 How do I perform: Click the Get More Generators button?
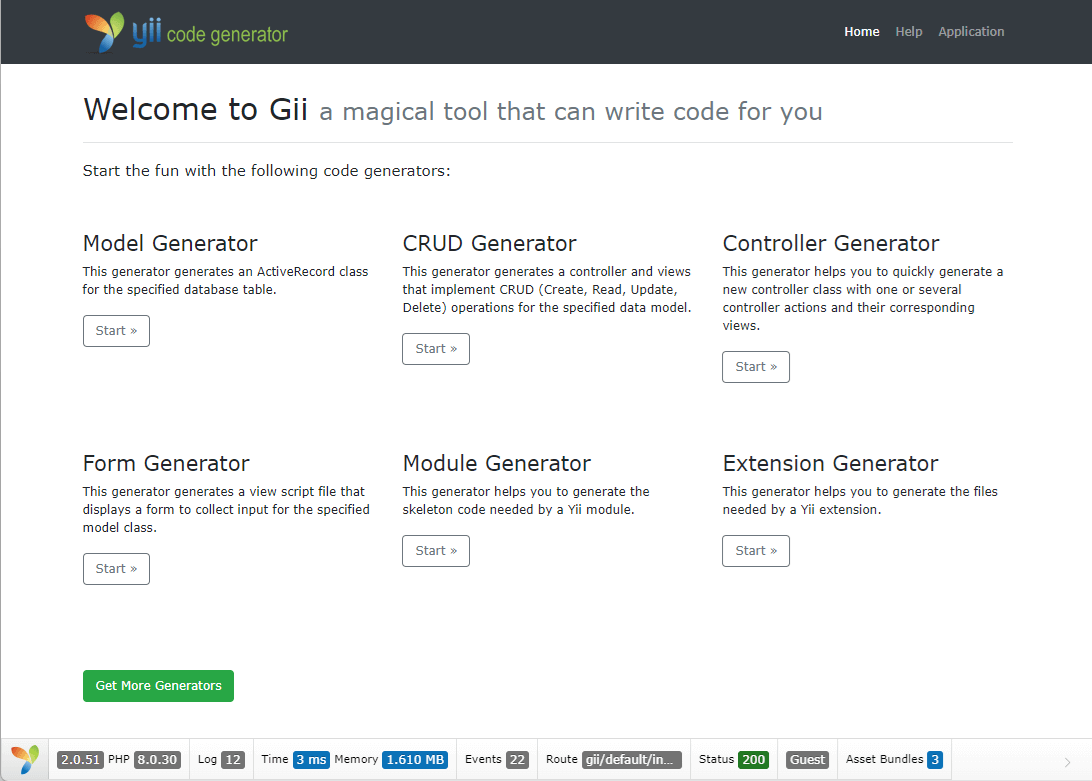158,686
